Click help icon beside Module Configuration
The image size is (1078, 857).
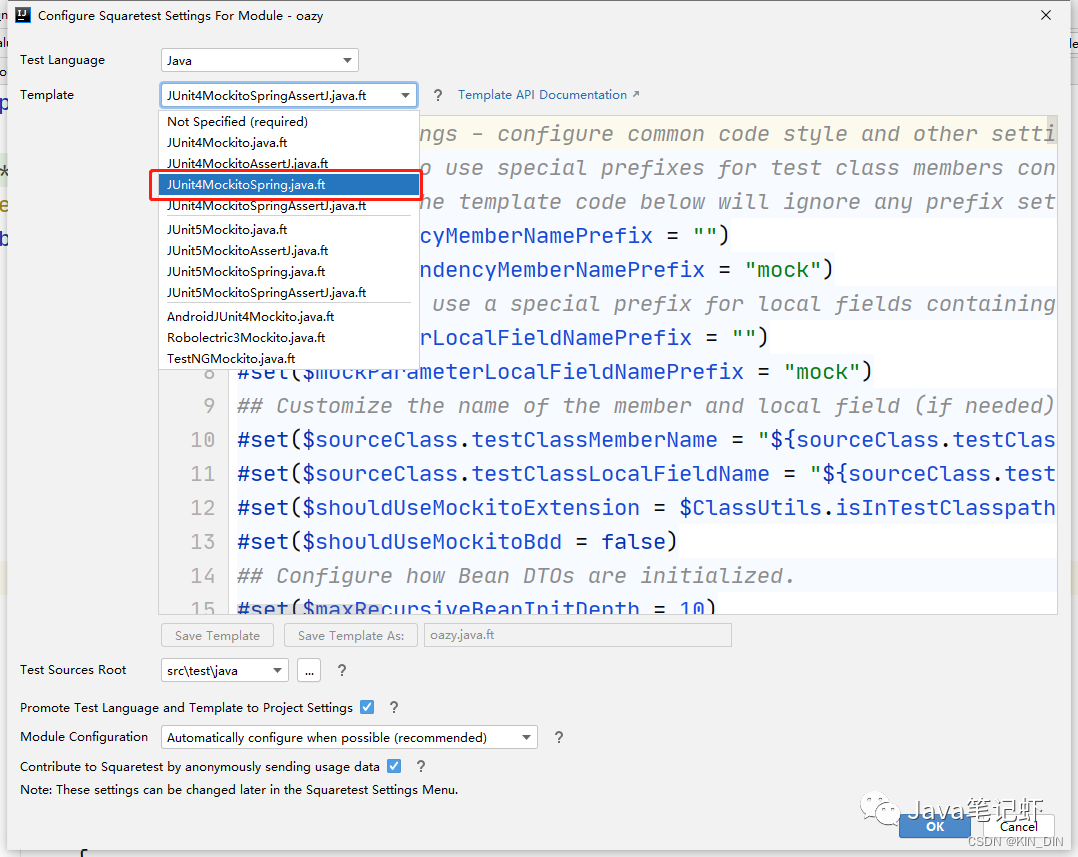pyautogui.click(x=559, y=737)
